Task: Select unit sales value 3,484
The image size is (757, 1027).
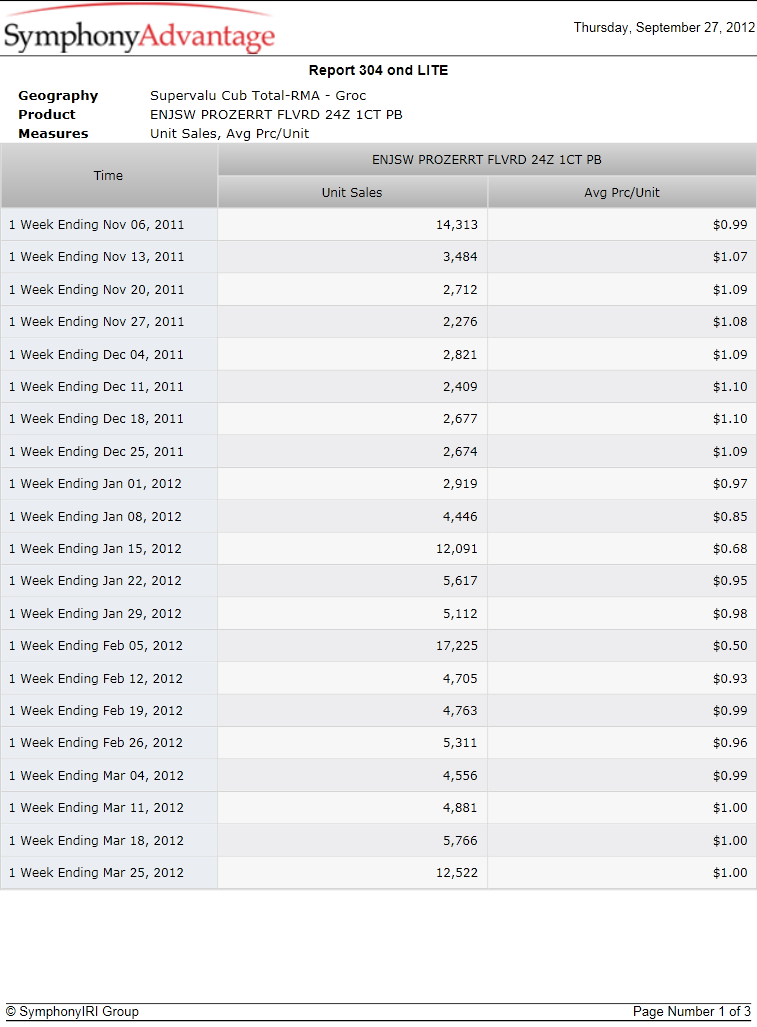Action: [460, 257]
